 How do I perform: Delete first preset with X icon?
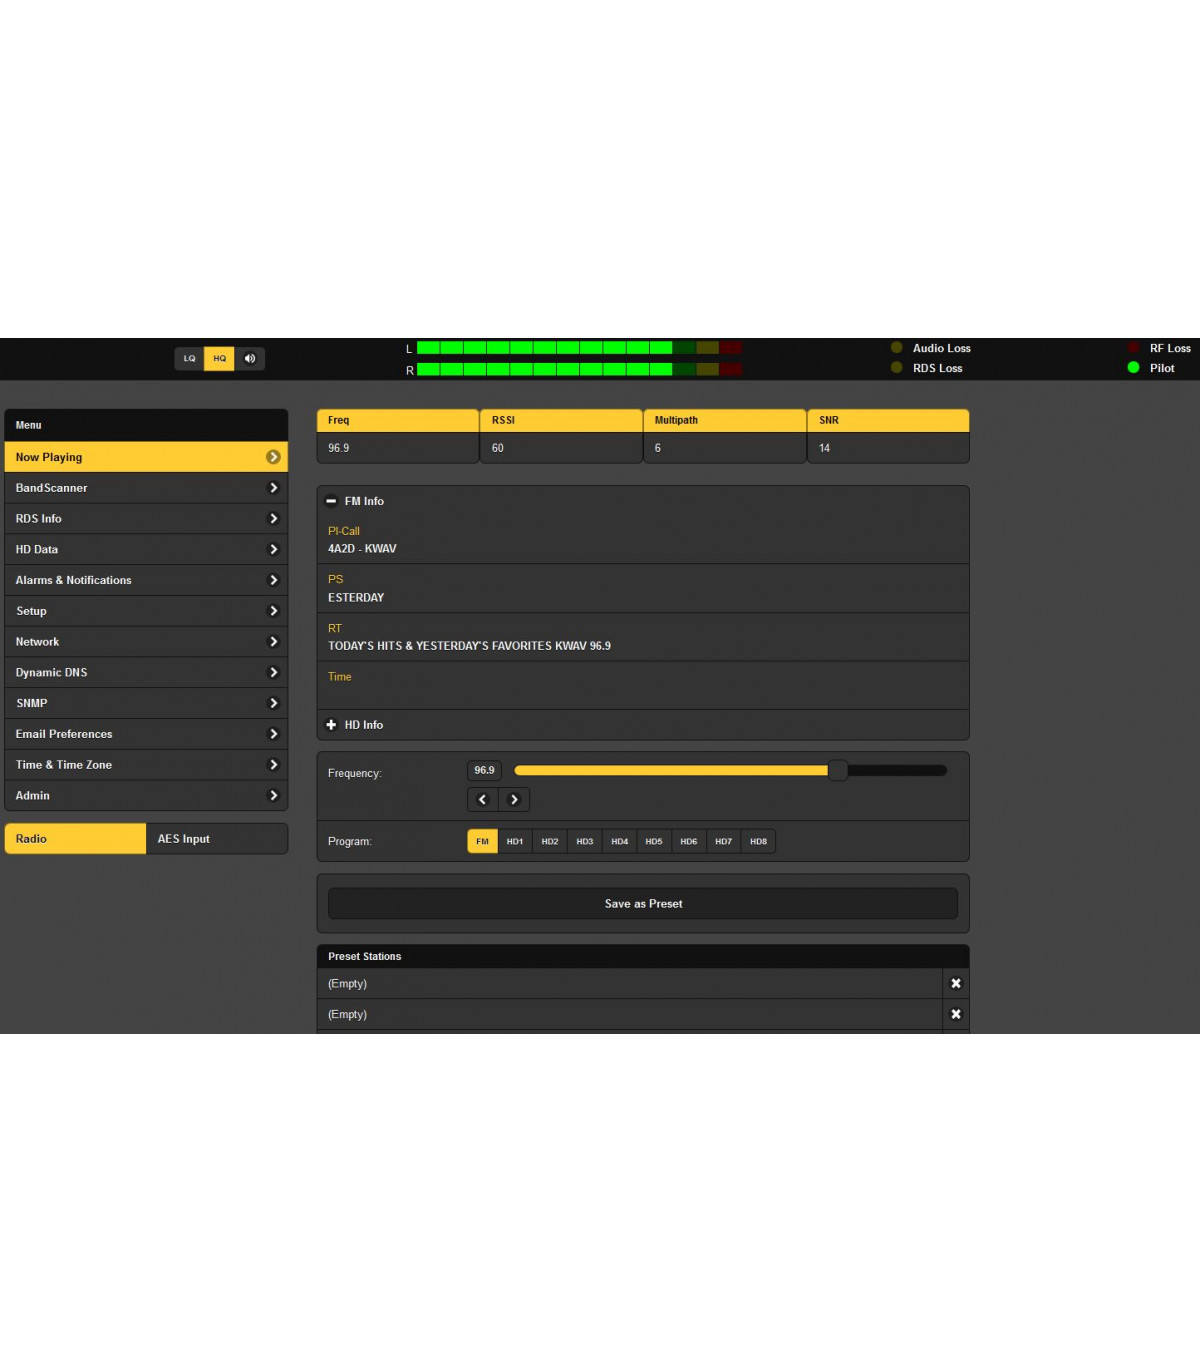pyautogui.click(x=955, y=983)
